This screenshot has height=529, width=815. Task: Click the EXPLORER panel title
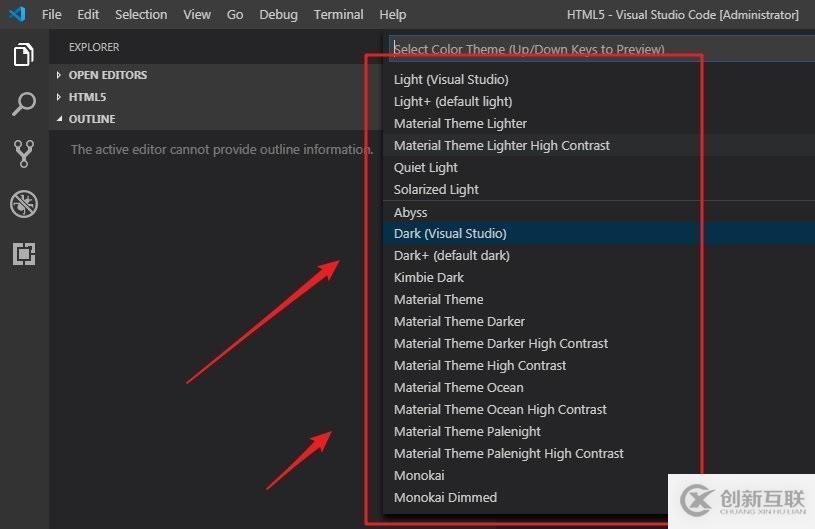coord(94,47)
